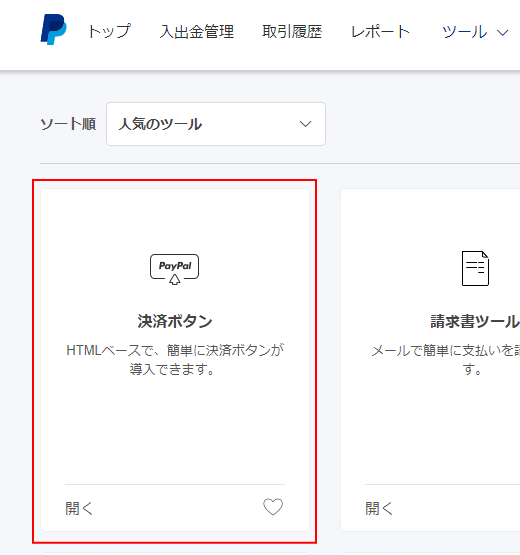This screenshot has width=520, height=555.
Task: Favorite 決済ボタン with the heart icon
Action: click(273, 507)
